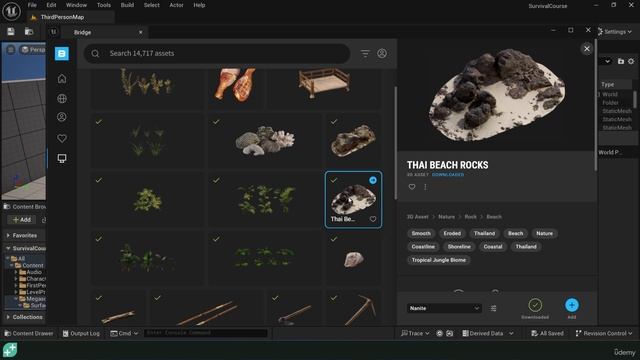The height and width of the screenshot is (360, 640).
Task: Open the person Collections sidebar icon
Action: [x=62, y=117]
